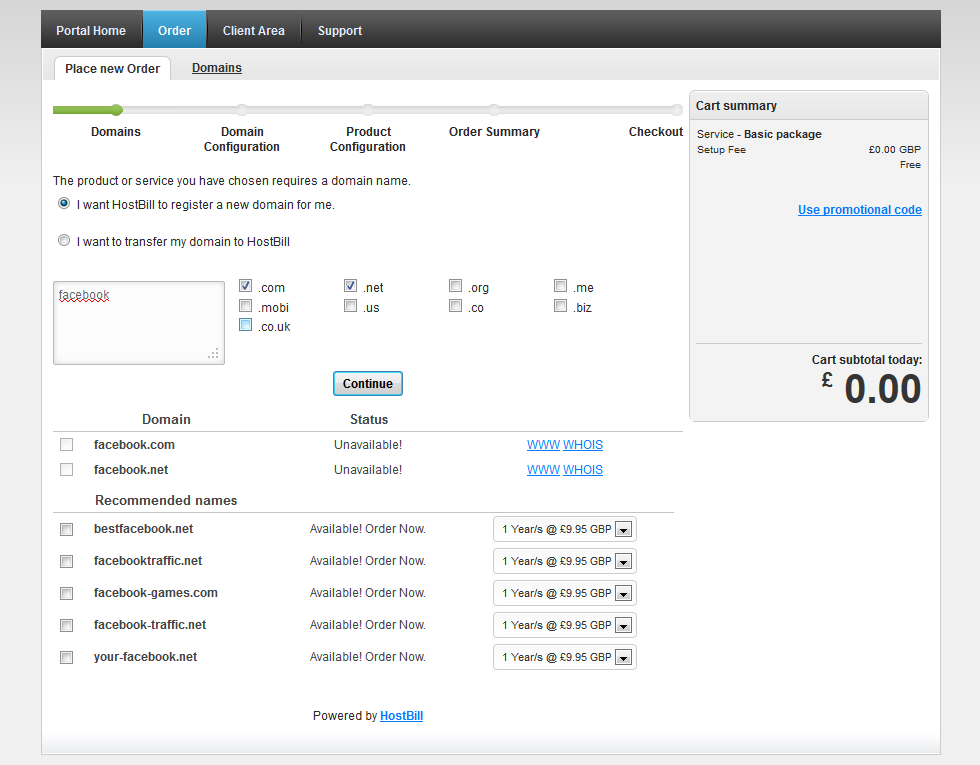Tick the .mobi extension checkbox
This screenshot has width=980, height=765.
[246, 306]
